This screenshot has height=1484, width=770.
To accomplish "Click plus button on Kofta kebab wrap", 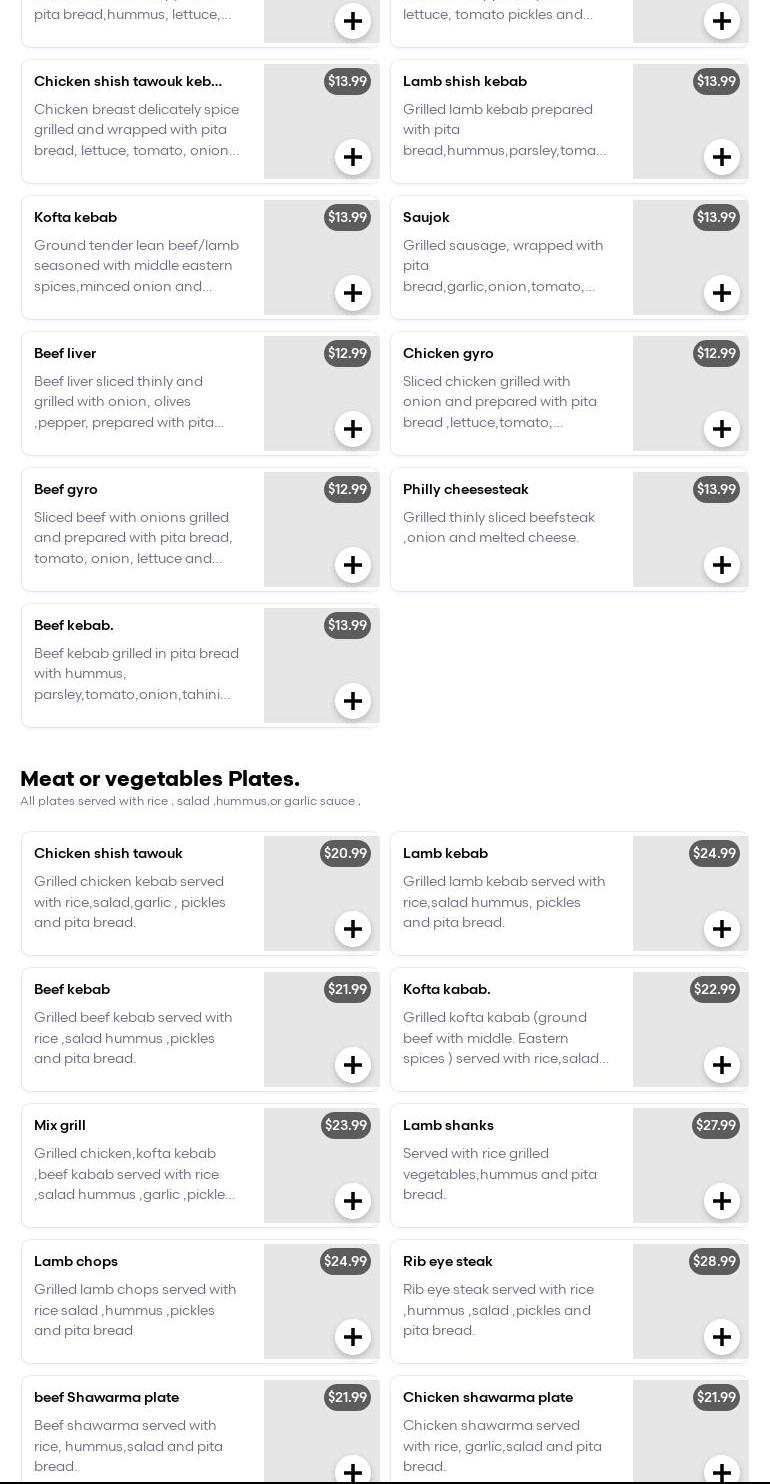I will (353, 293).
